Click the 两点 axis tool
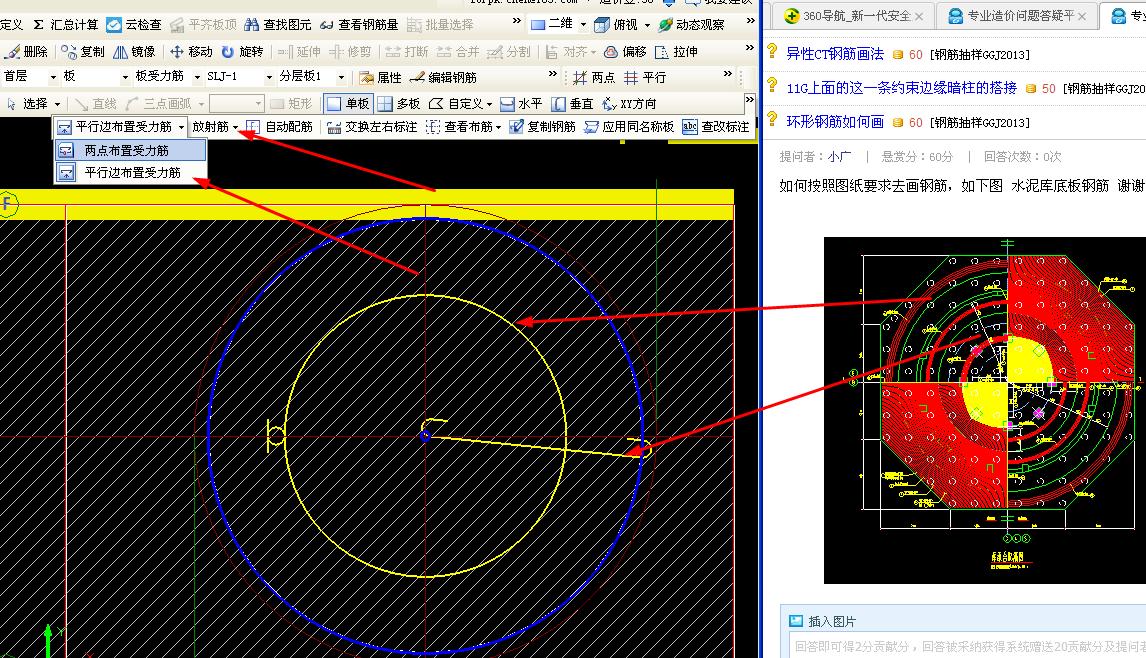 click(594, 77)
